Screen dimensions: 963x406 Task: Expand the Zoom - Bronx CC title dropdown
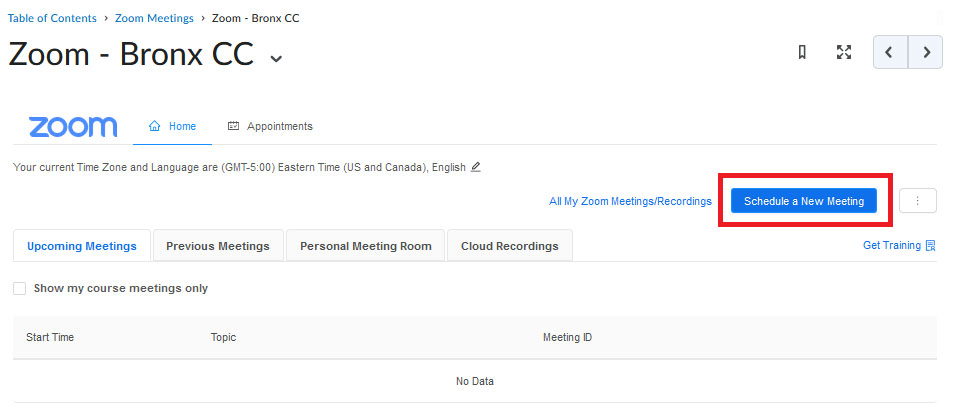click(x=276, y=58)
